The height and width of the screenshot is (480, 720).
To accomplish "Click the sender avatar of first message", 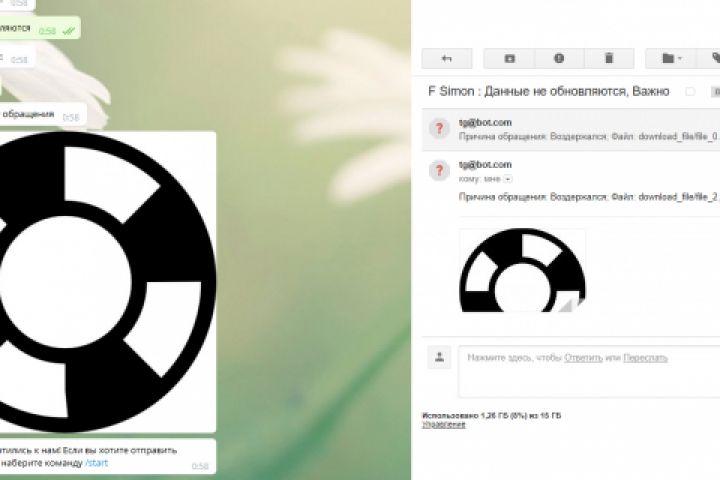I will [x=439, y=128].
